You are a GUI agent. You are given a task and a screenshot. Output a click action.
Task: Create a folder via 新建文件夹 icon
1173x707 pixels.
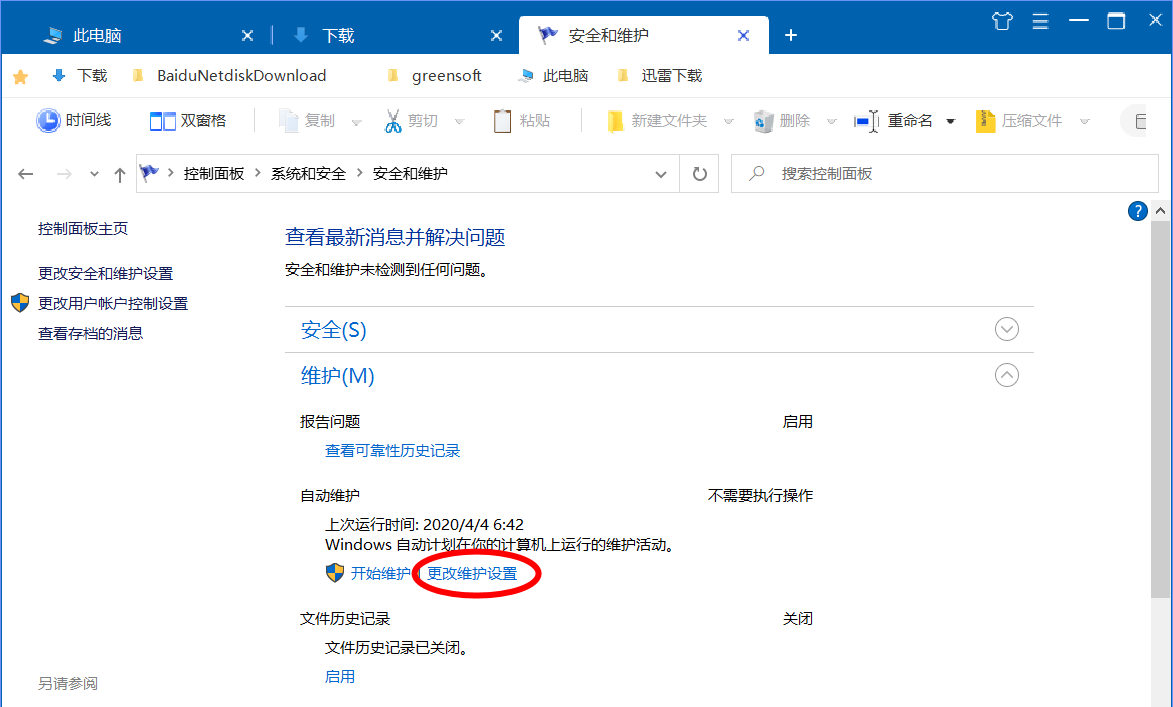coord(615,120)
